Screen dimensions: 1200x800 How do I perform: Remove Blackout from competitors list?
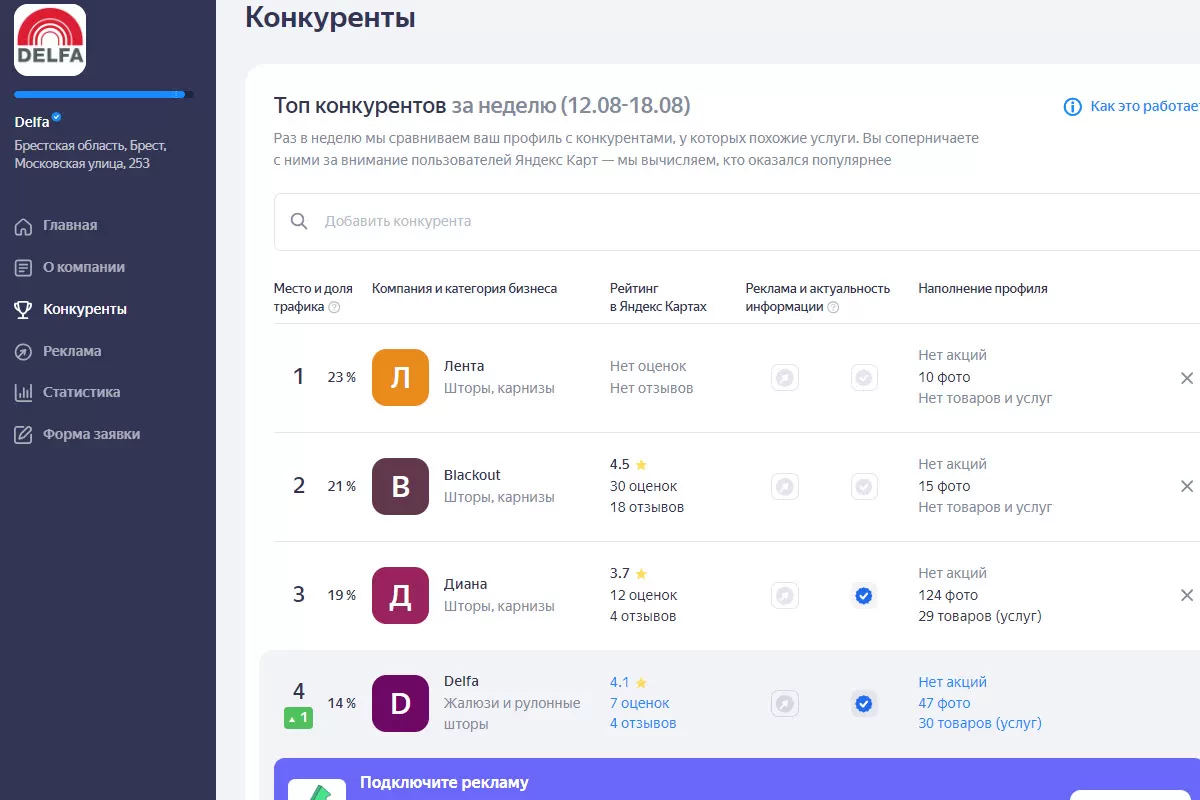(1187, 486)
